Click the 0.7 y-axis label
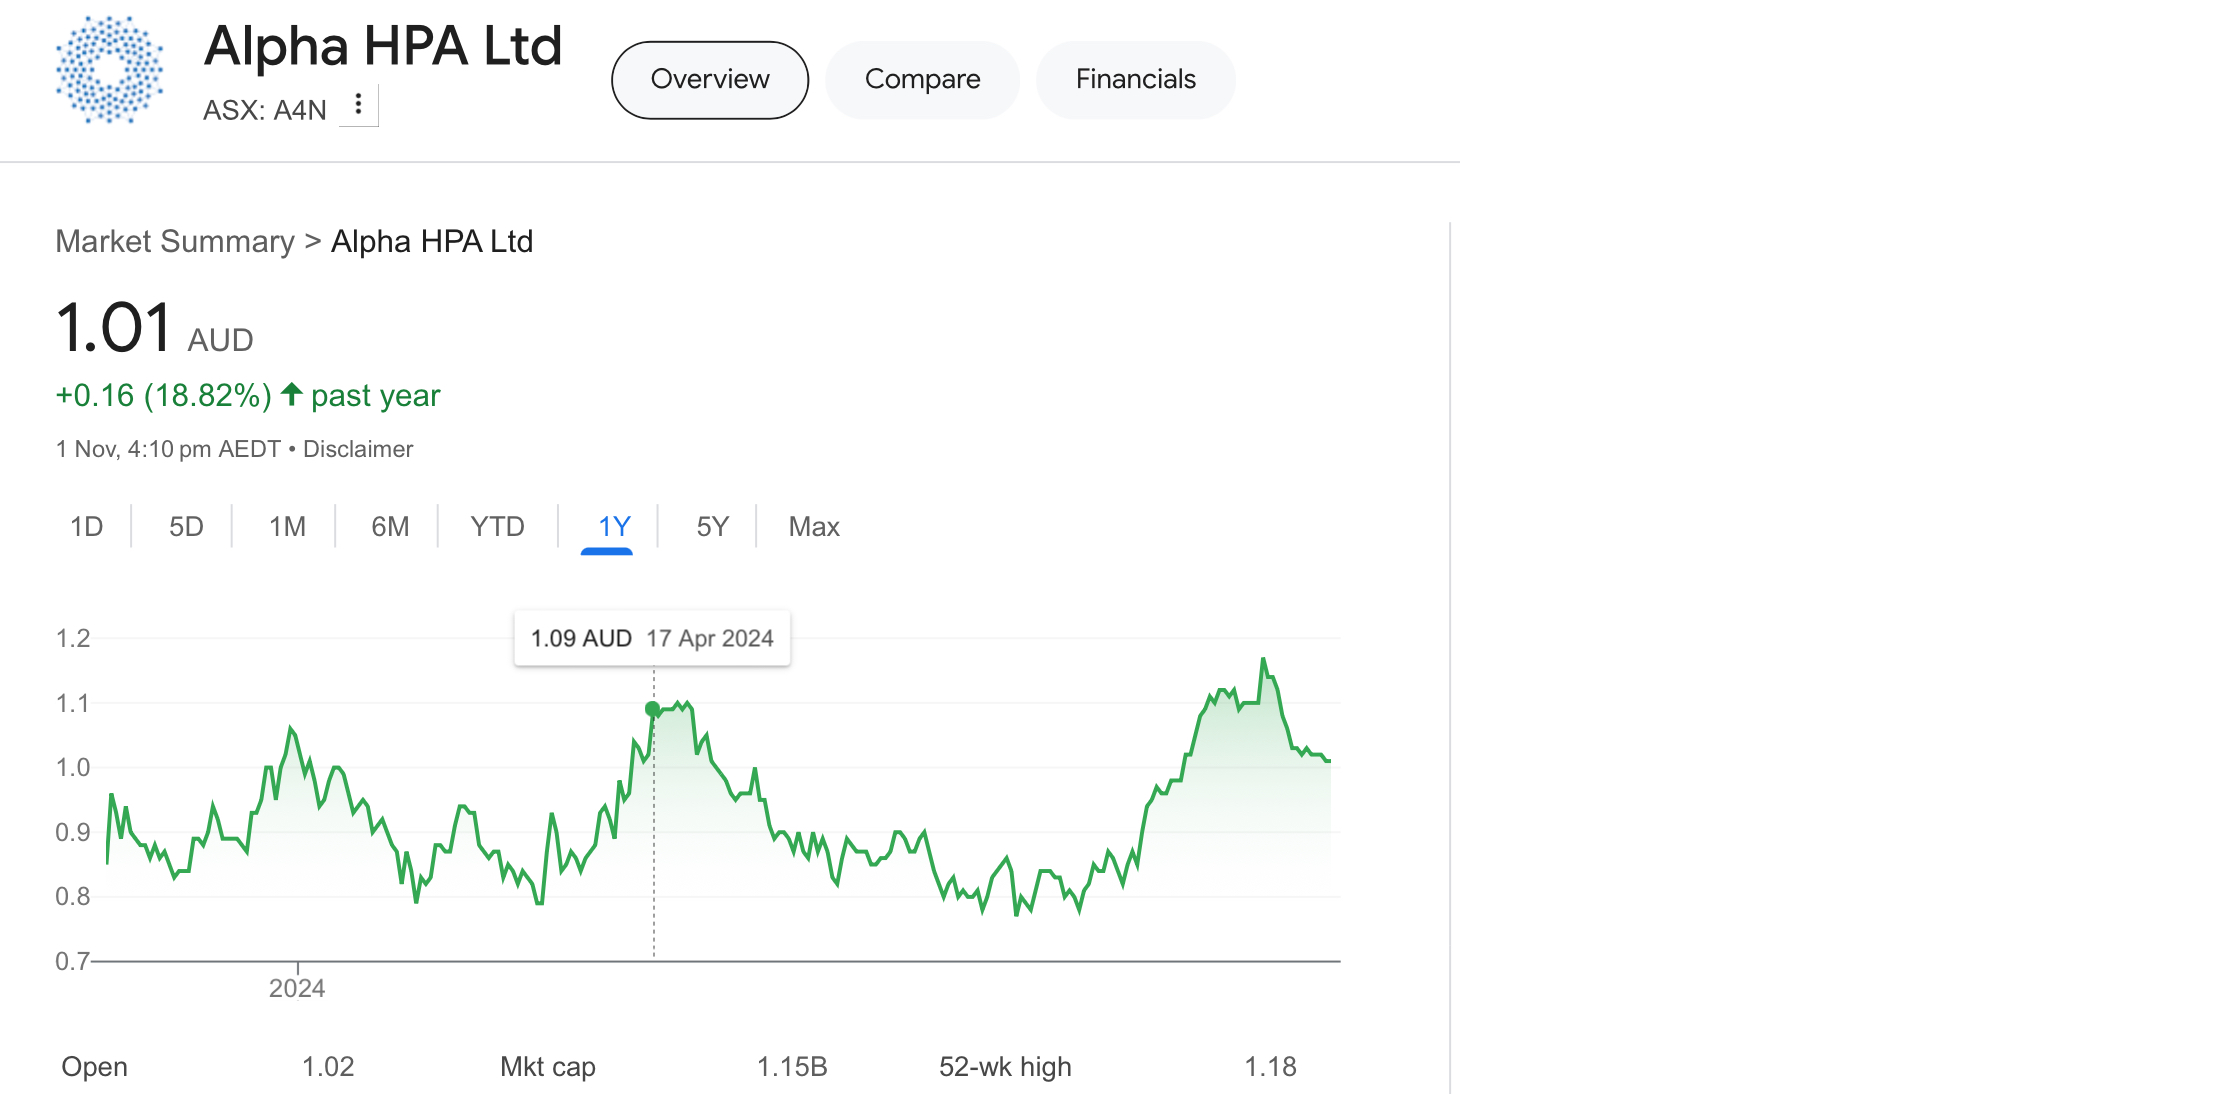 [72, 961]
